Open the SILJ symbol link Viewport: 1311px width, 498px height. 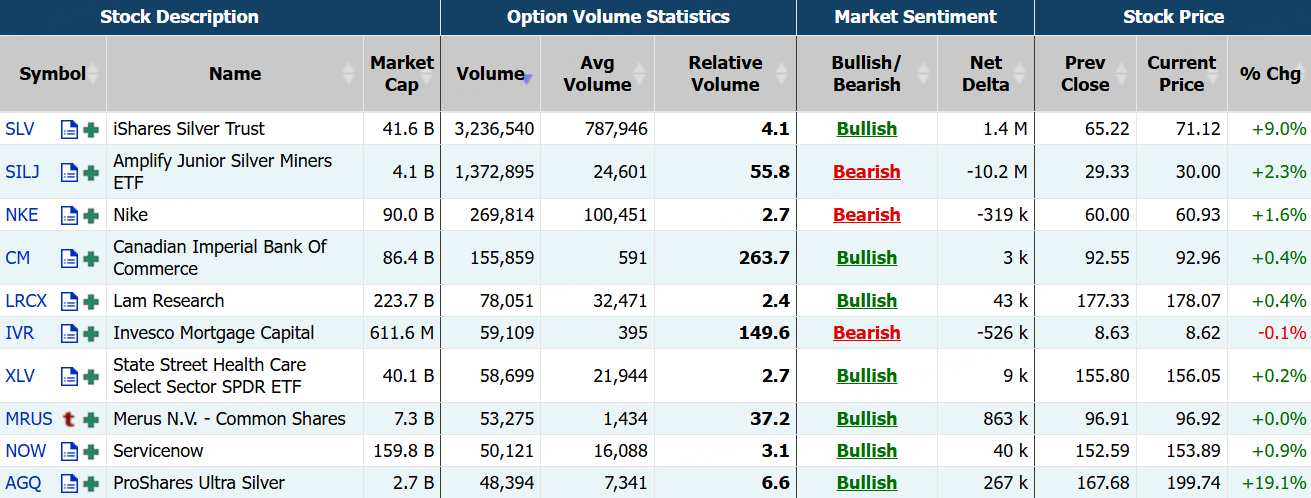[x=23, y=172]
